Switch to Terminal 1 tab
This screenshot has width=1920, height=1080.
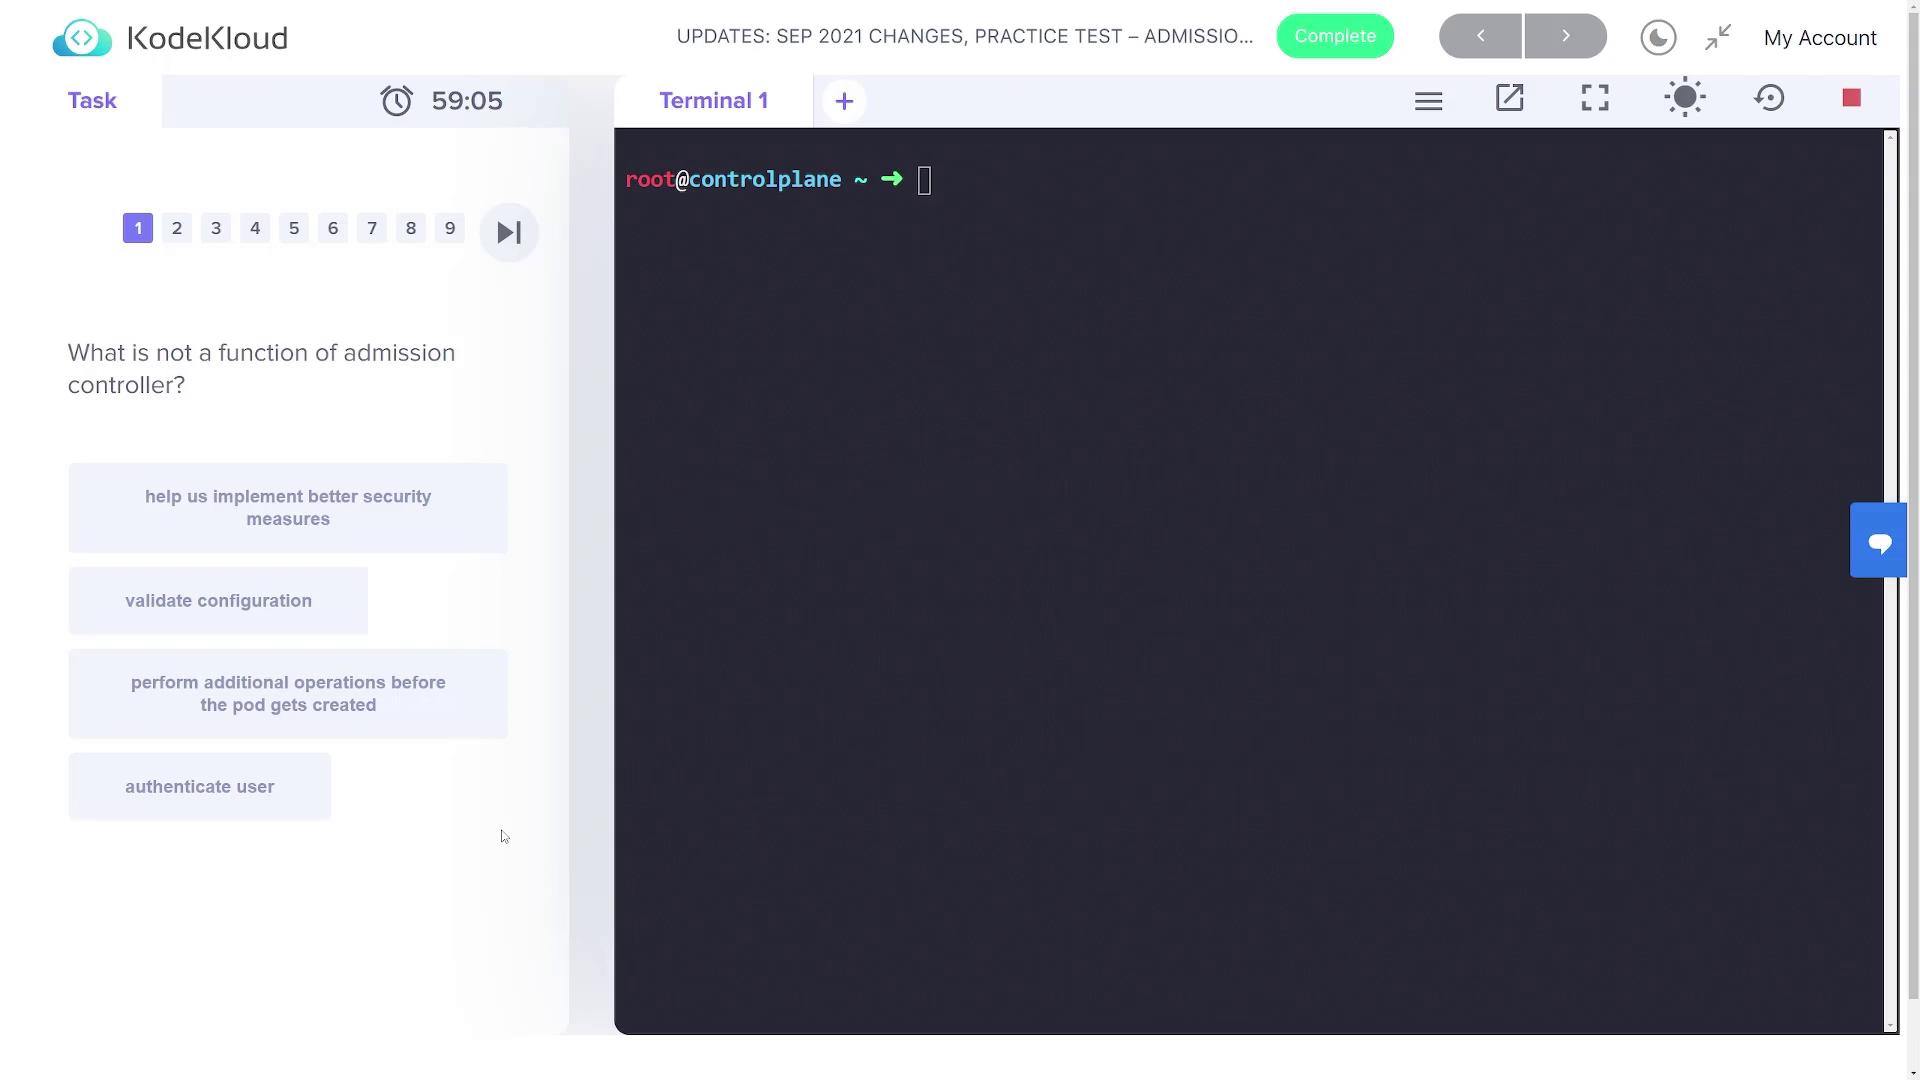[713, 101]
